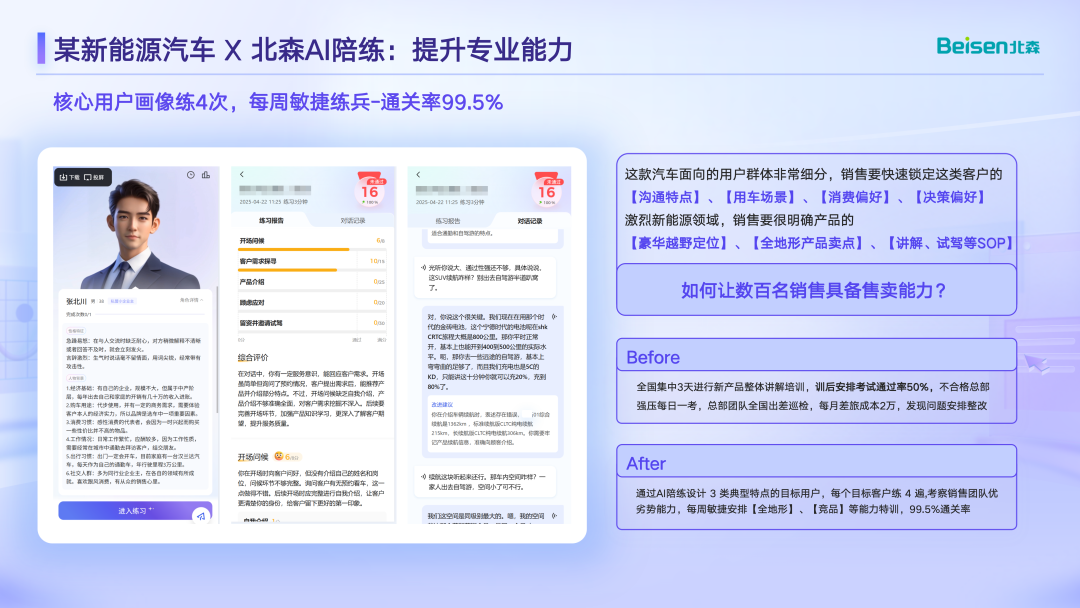Viewport: 1080px width, 608px height.
Task: Open the bar chart statistics icon
Action: pos(206,175)
